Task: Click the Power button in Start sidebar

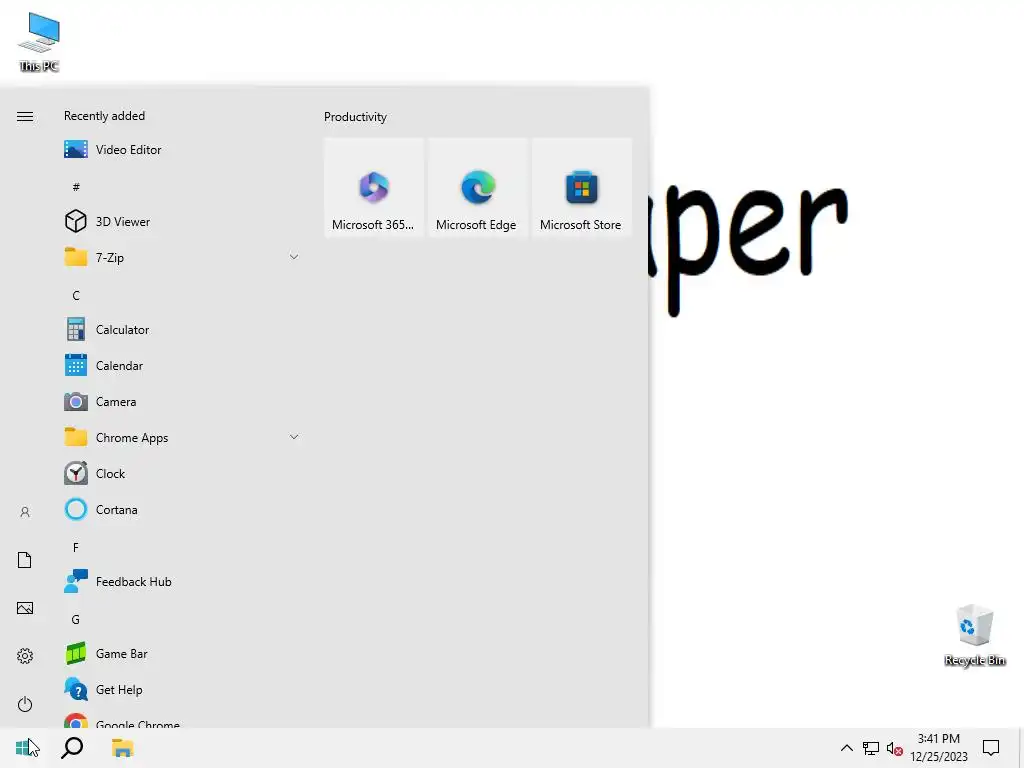Action: pos(25,704)
